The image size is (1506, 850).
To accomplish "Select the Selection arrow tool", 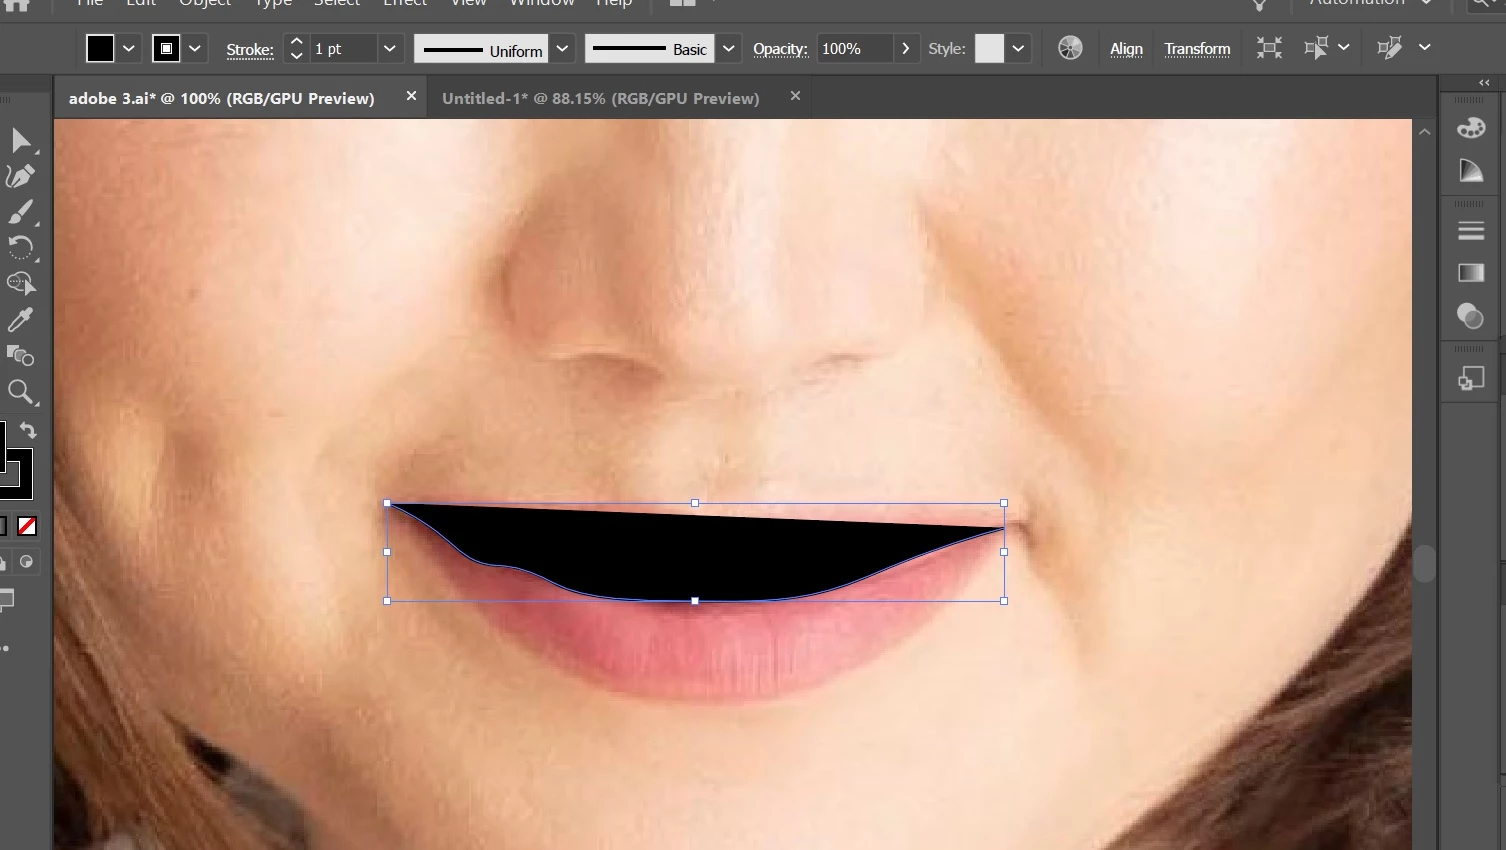I will 21,141.
